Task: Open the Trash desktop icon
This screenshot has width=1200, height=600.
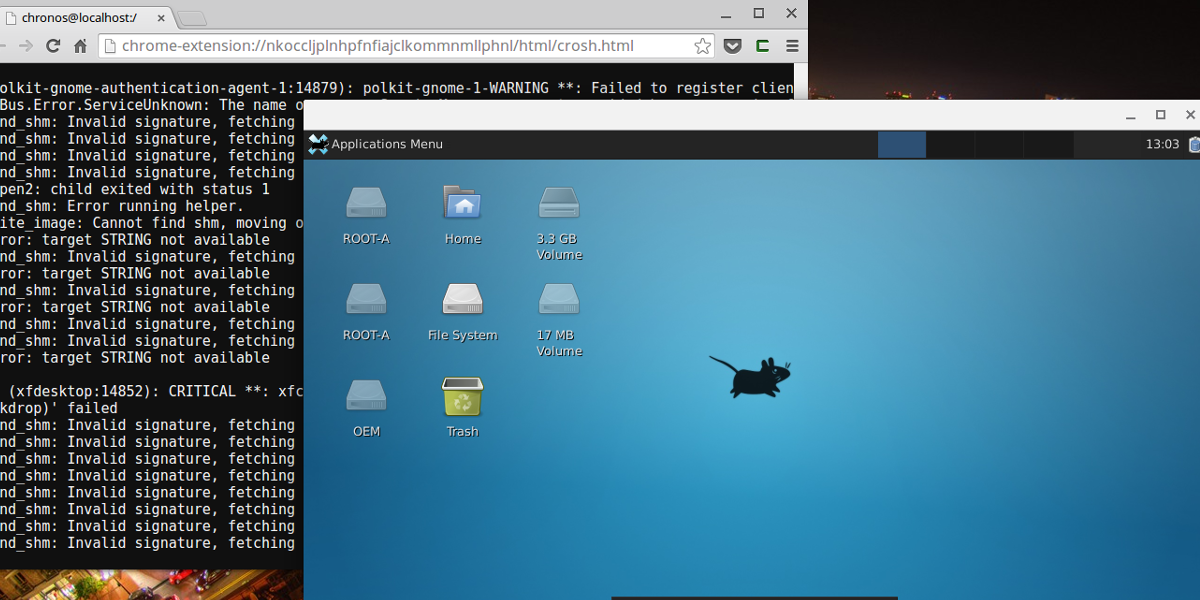Action: pos(462,397)
